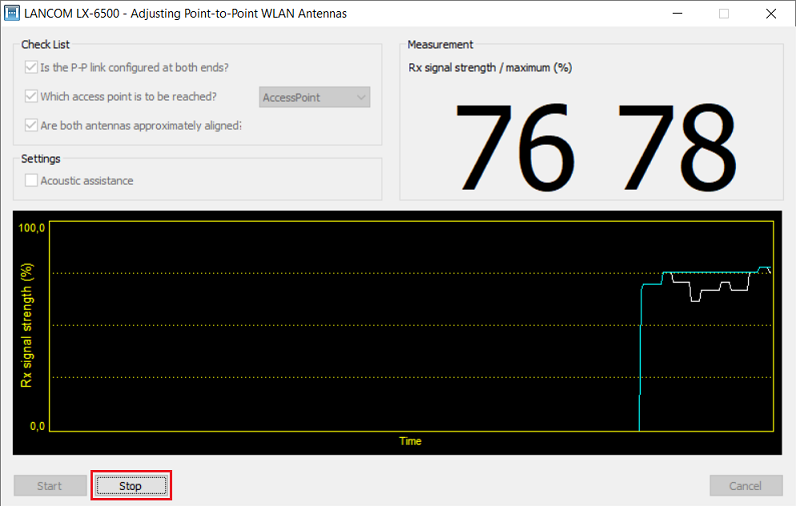
Task: Minimize the antenna adjustment window
Action: point(678,14)
